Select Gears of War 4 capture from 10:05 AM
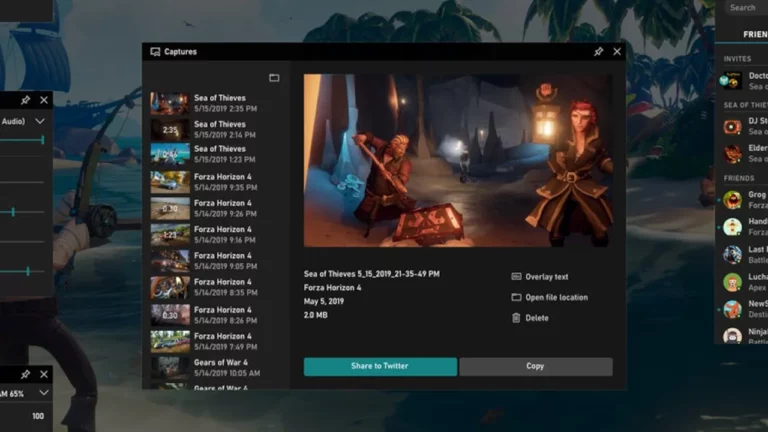Image resolution: width=768 pixels, height=432 pixels. [x=215, y=368]
